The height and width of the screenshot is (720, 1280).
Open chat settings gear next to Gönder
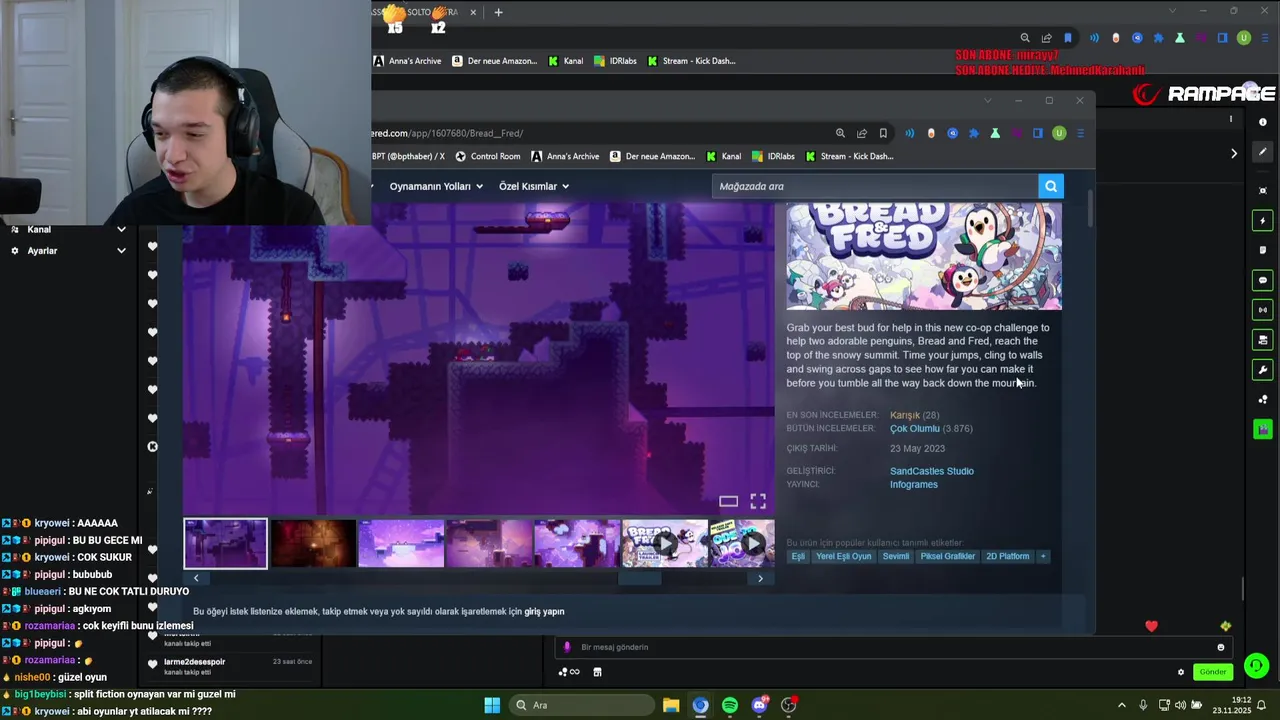(x=1181, y=672)
